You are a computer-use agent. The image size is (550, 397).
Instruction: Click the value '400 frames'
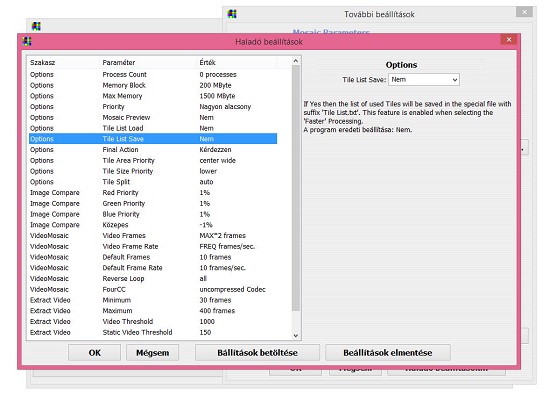(x=217, y=311)
